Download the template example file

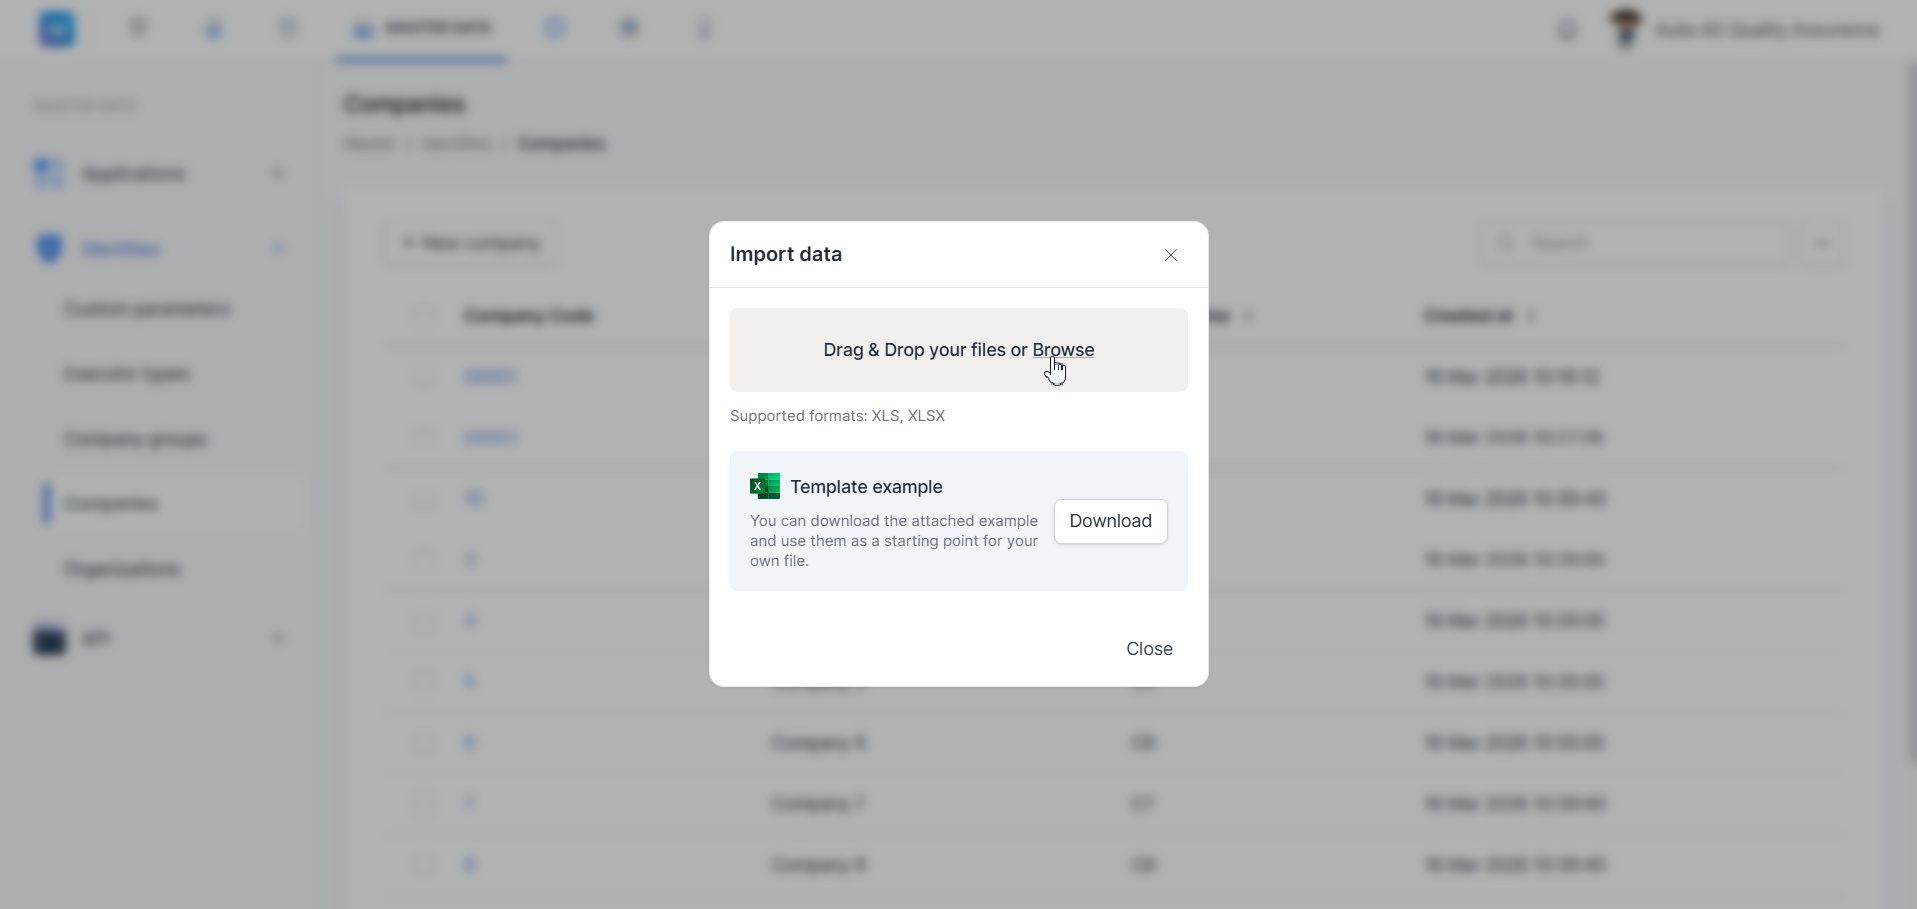(x=1110, y=521)
